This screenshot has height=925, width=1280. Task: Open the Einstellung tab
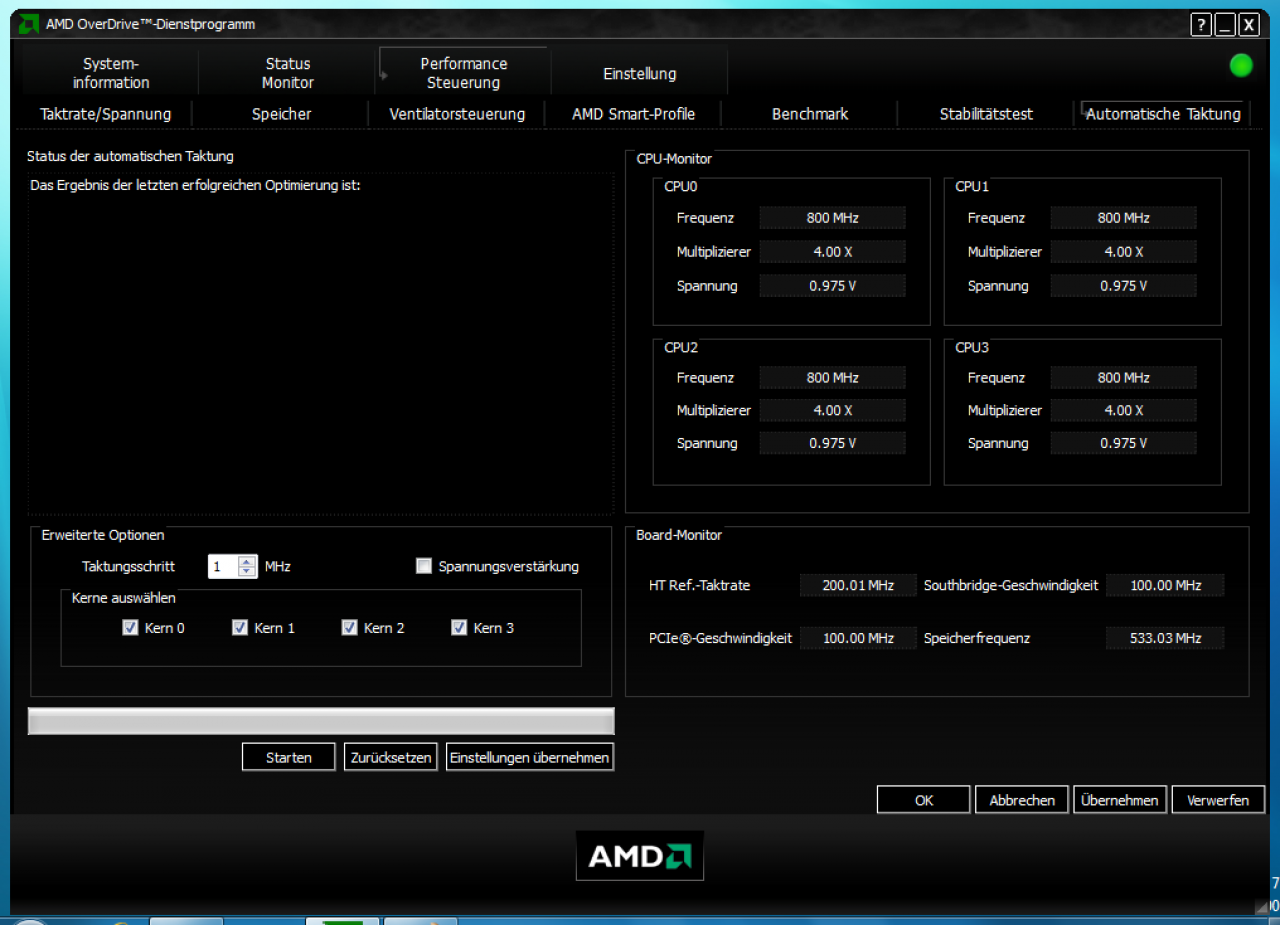click(640, 73)
